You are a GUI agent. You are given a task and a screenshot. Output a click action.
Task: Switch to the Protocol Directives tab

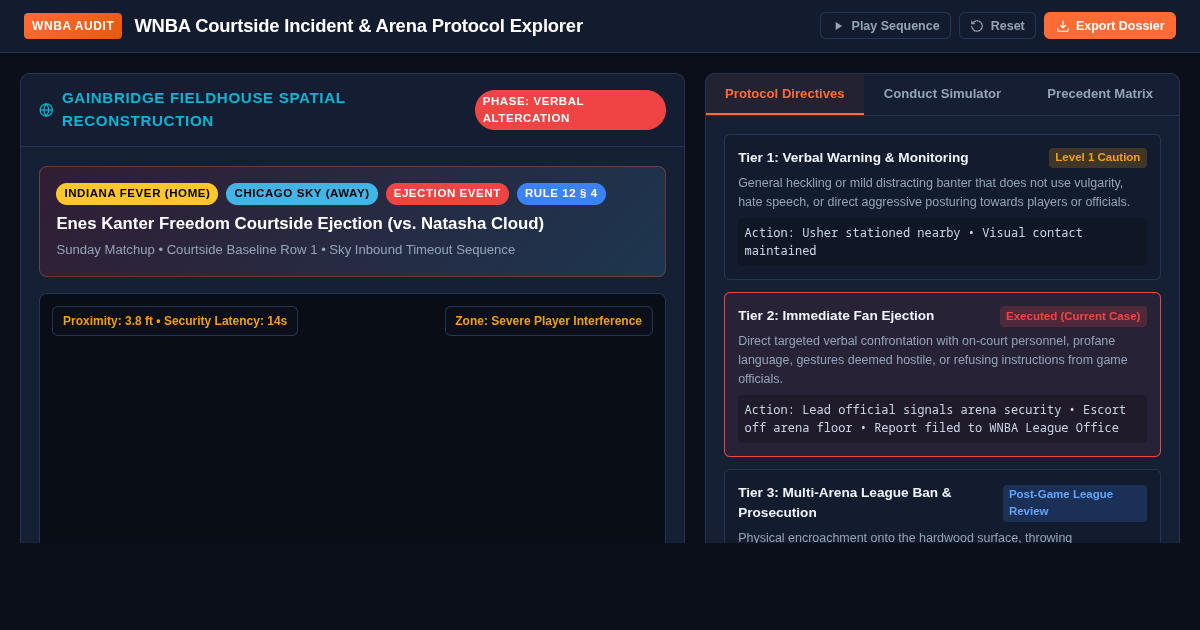(785, 94)
